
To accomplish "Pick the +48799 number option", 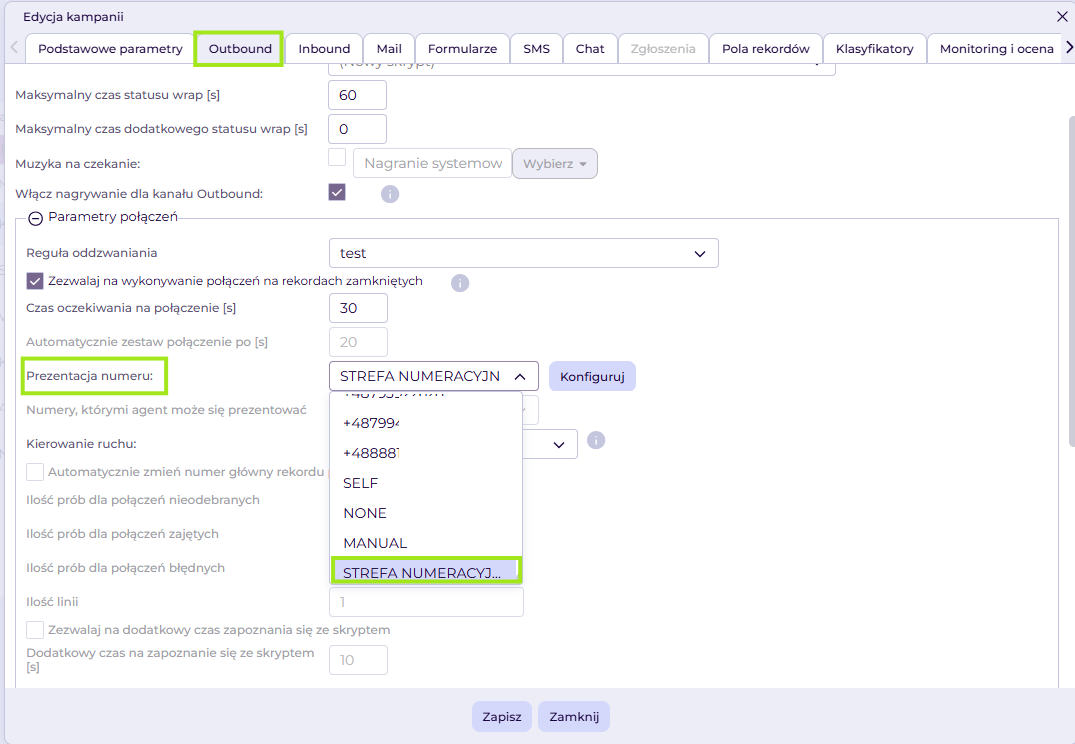I will pyautogui.click(x=426, y=423).
